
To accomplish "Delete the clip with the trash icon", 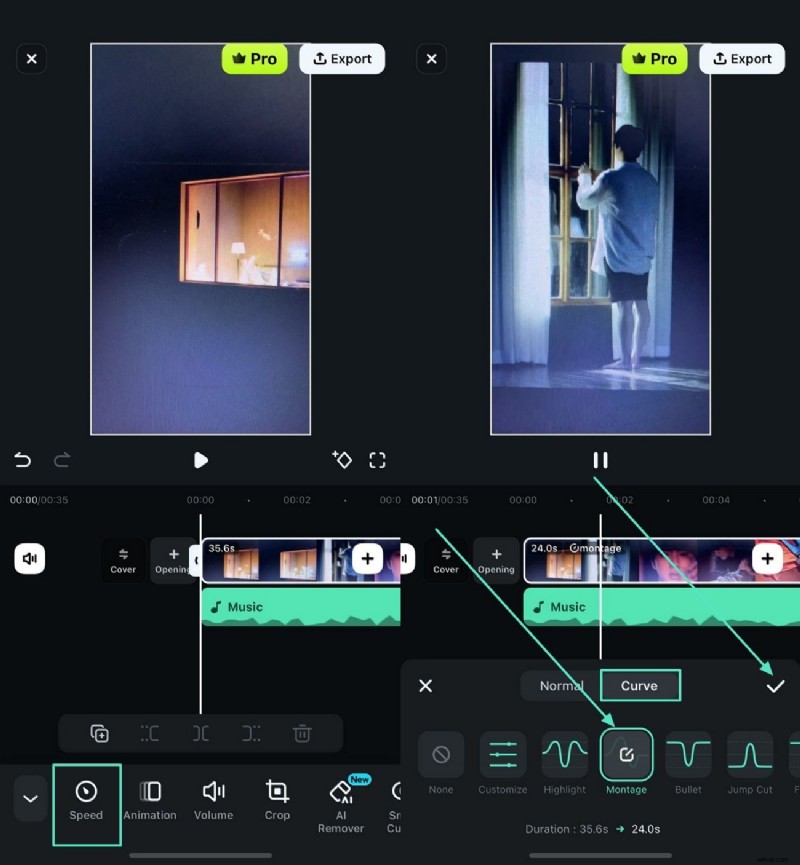I will (303, 733).
